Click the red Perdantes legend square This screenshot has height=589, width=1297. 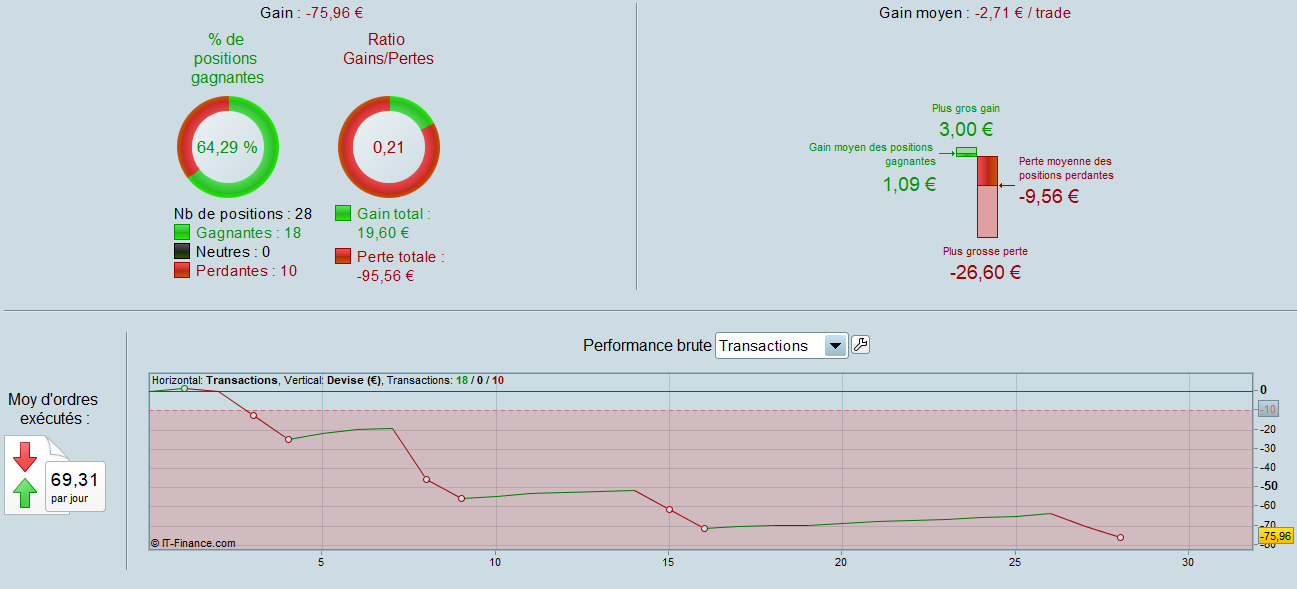[182, 270]
